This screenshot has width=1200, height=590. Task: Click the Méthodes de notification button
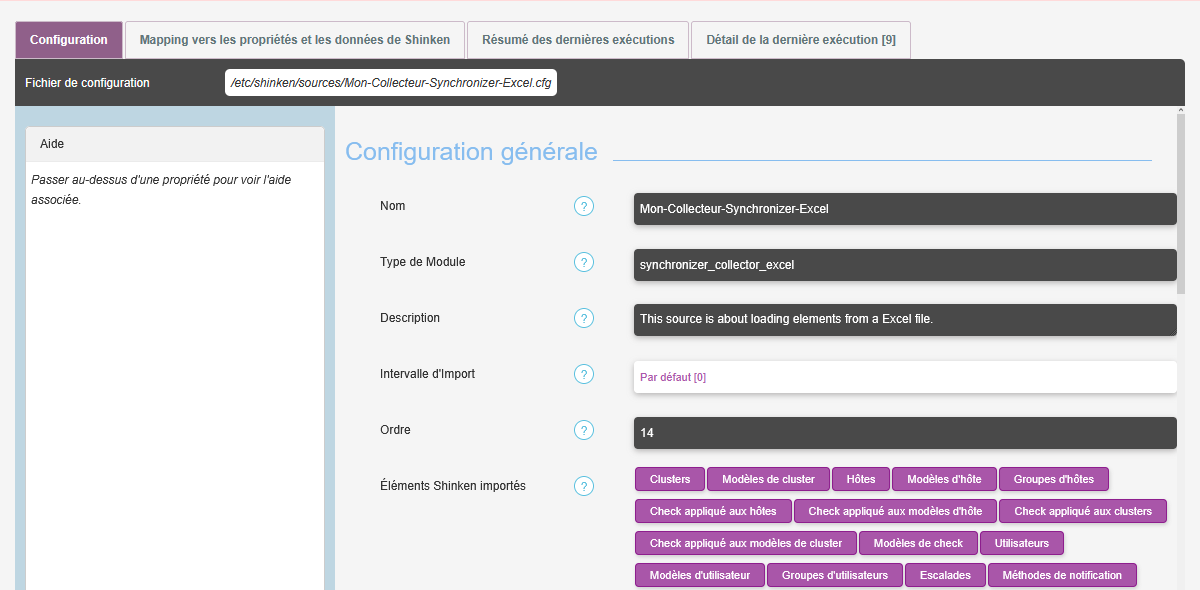point(1062,575)
